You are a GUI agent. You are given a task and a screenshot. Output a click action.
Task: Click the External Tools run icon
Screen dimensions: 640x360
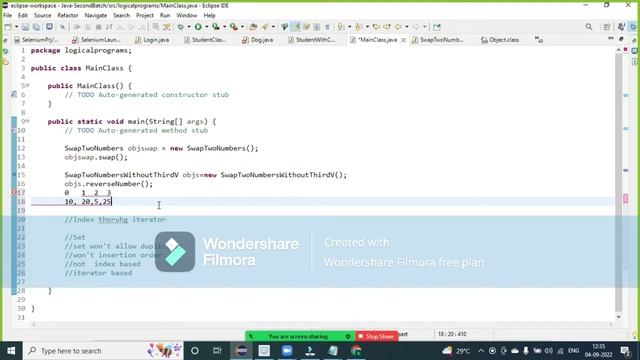coord(234,27)
